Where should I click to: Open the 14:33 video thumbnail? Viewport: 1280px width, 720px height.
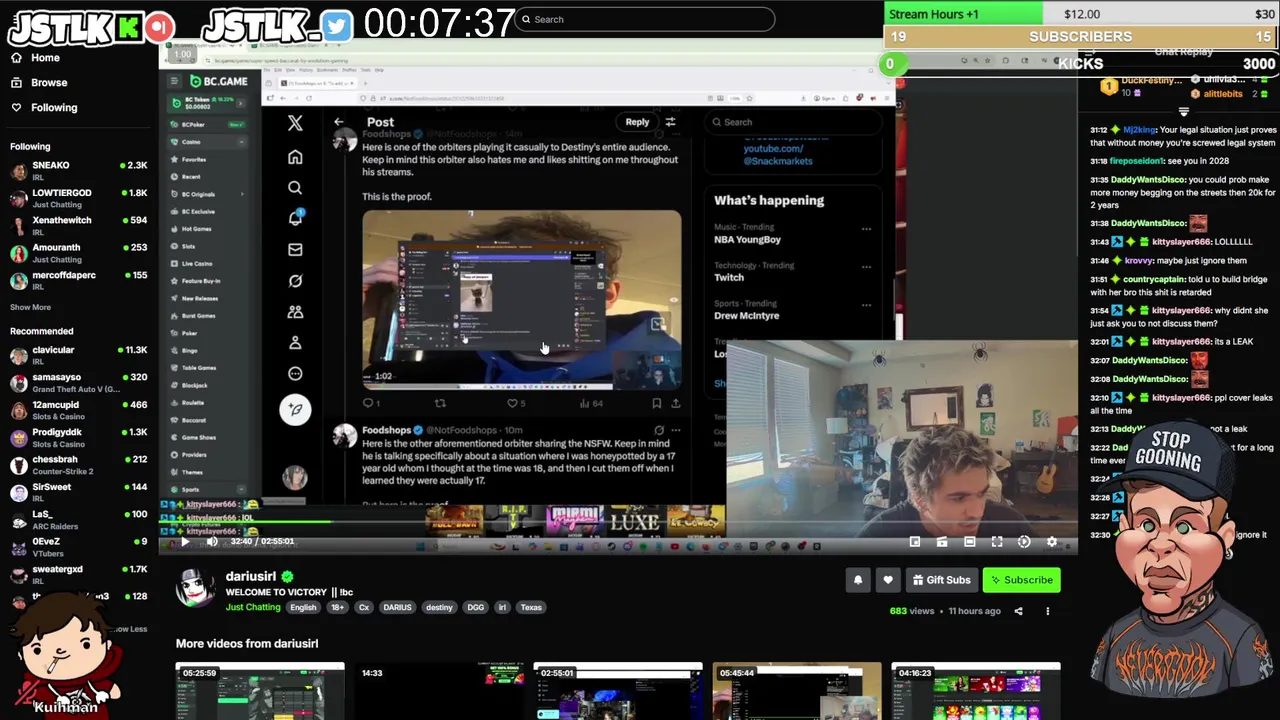[439, 690]
